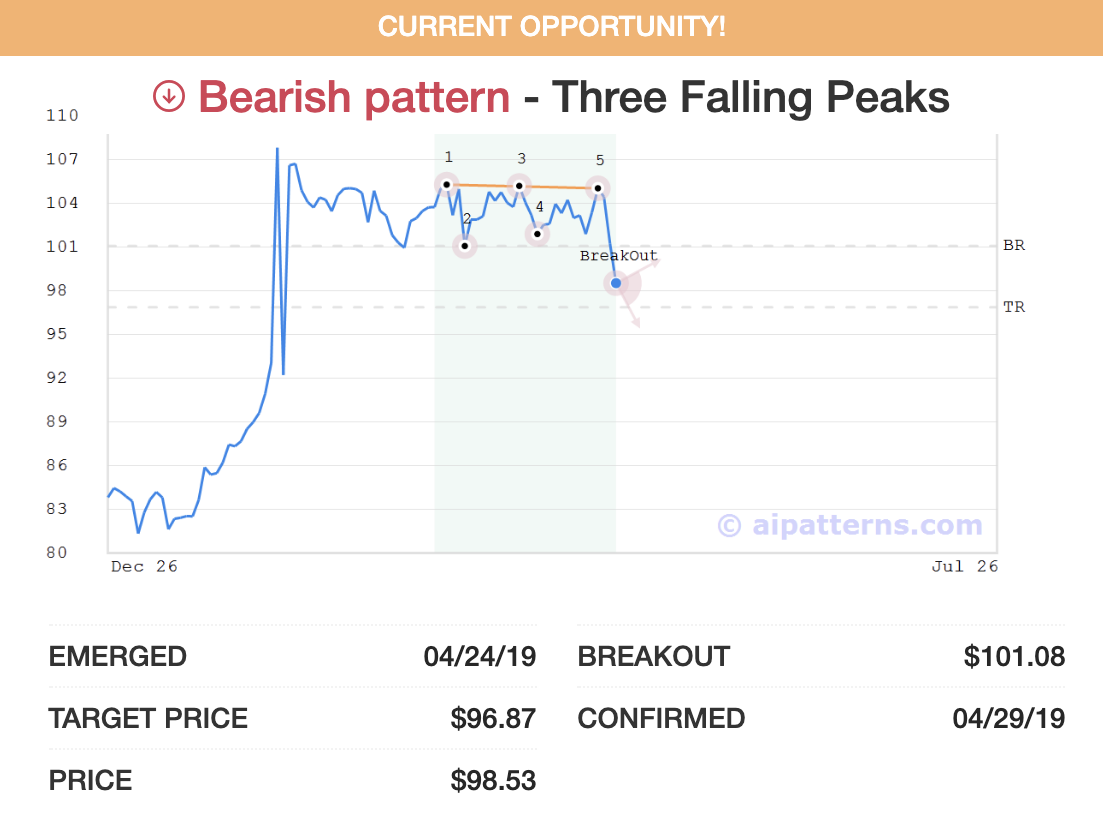Click the TARGET PRICE value $96.87

click(493, 718)
